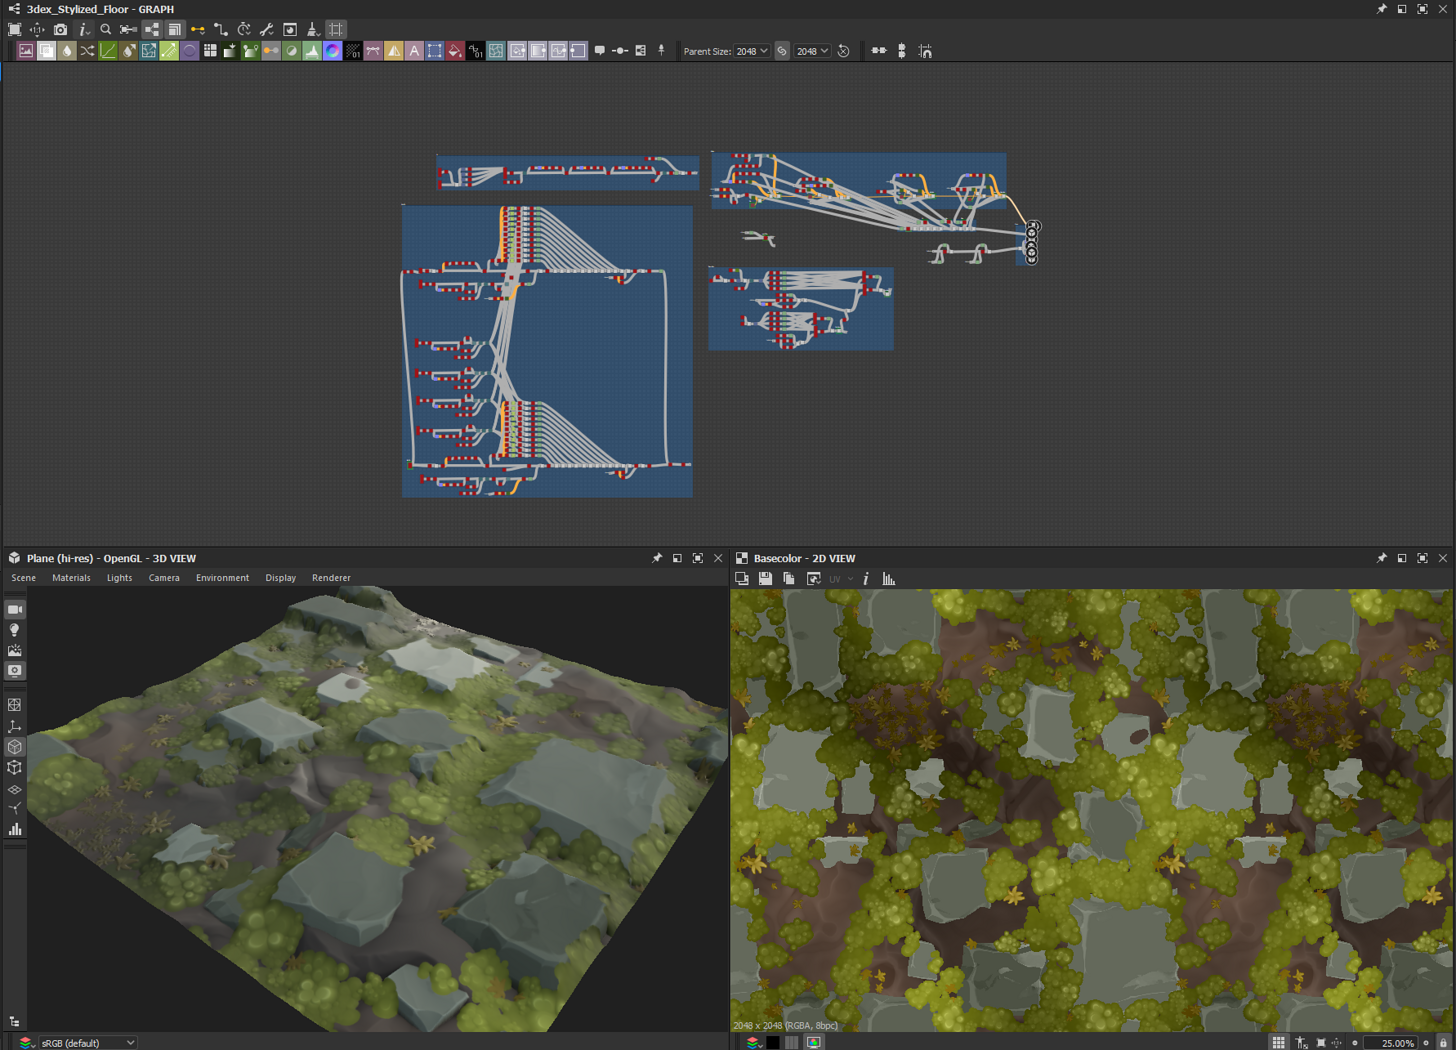Insert a comment via the speech bubble icon
1456x1050 pixels.
pos(599,51)
